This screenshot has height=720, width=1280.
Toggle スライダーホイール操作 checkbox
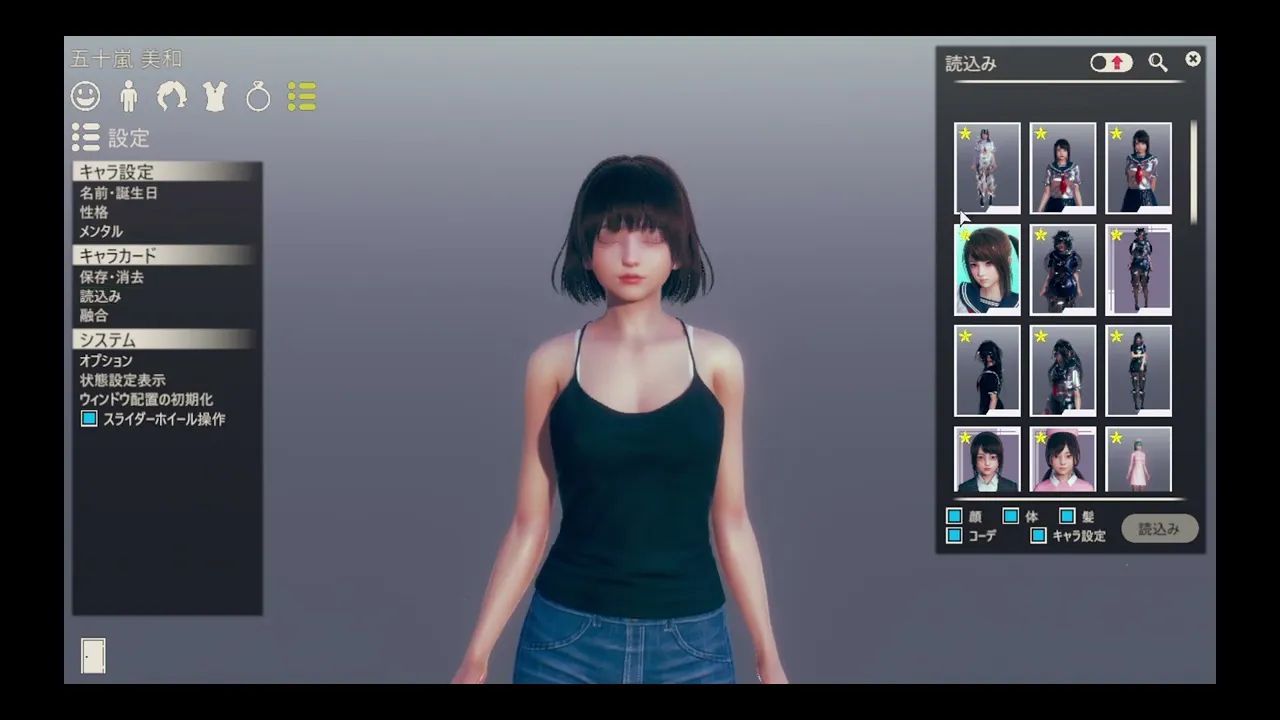[89, 419]
